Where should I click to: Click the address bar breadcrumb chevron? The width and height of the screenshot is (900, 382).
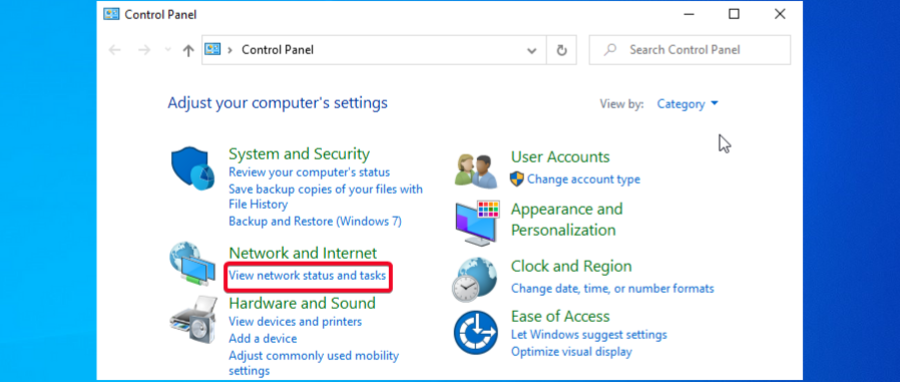pyautogui.click(x=230, y=50)
